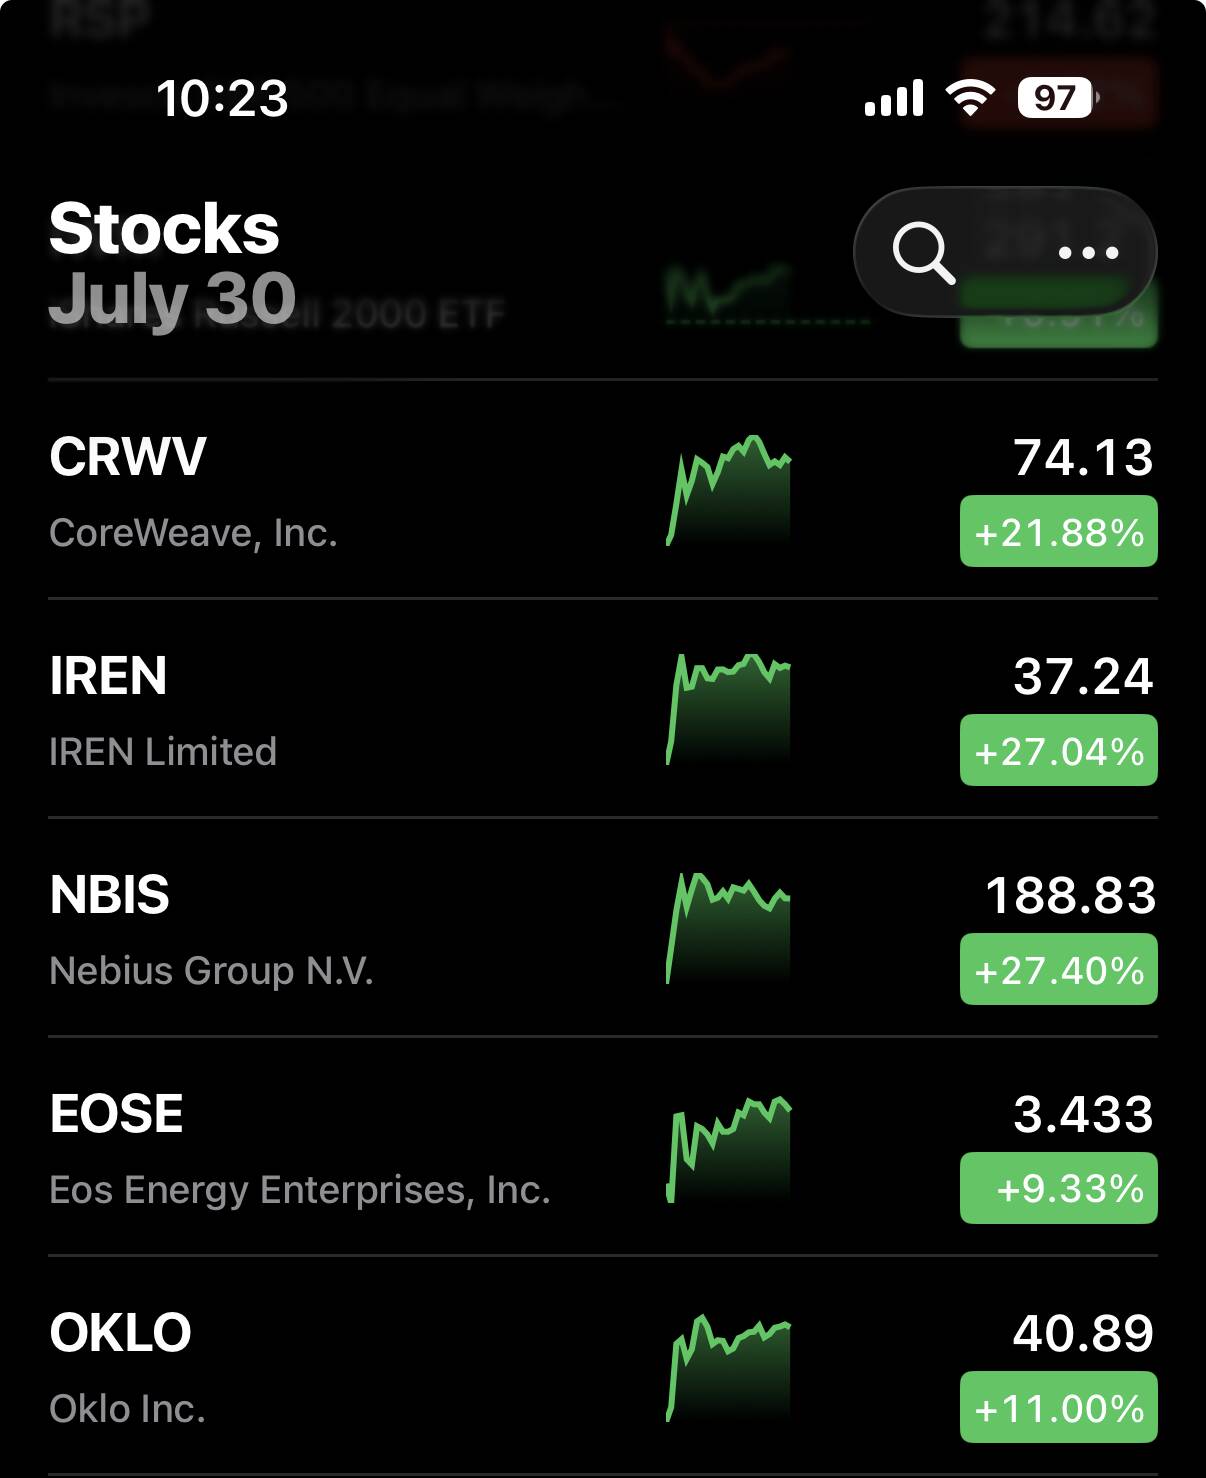Open the OKLO sparkline chart
Screen dimensions: 1206x1478
coord(728,1367)
